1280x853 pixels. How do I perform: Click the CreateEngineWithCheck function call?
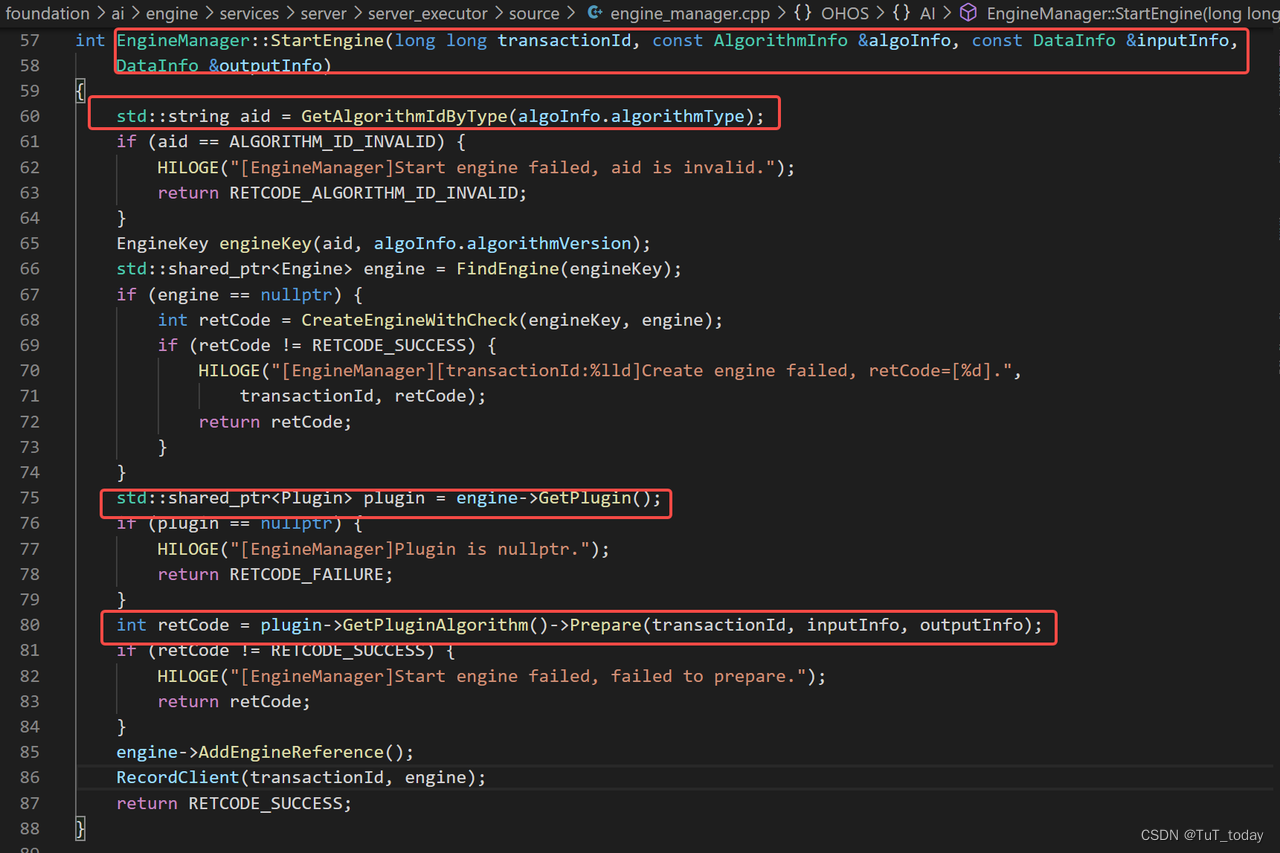click(409, 320)
